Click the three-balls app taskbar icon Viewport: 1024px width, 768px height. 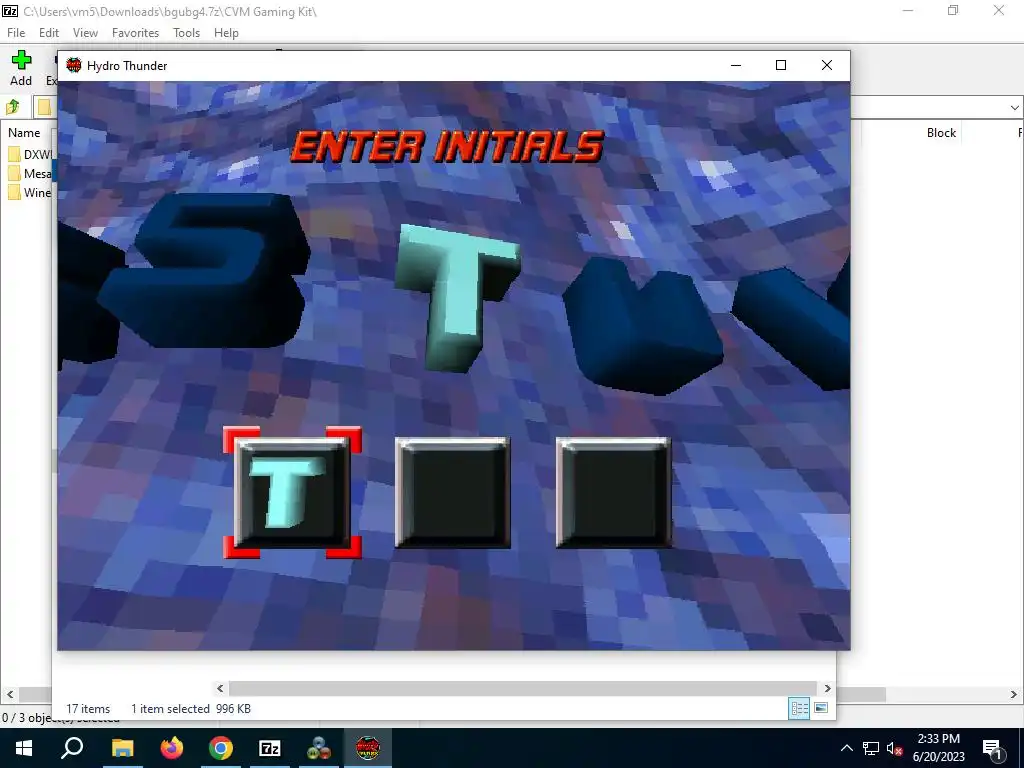point(319,748)
